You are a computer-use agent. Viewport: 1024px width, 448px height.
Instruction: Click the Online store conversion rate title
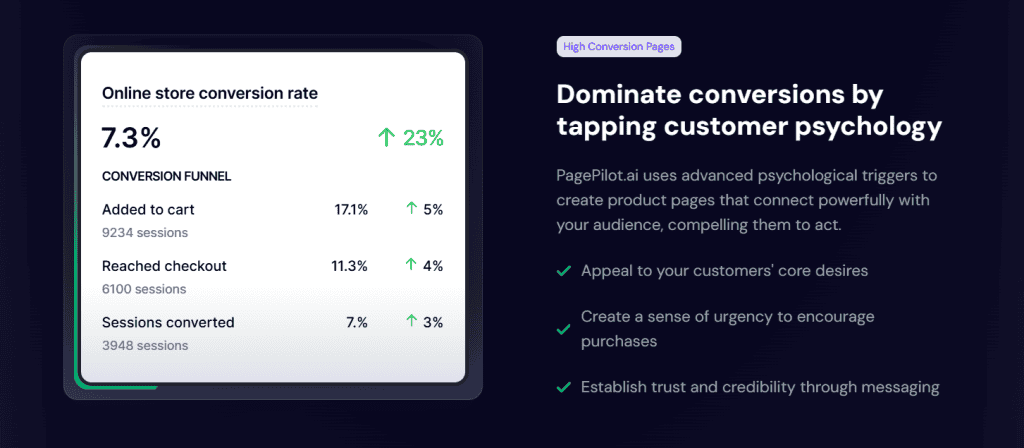210,94
